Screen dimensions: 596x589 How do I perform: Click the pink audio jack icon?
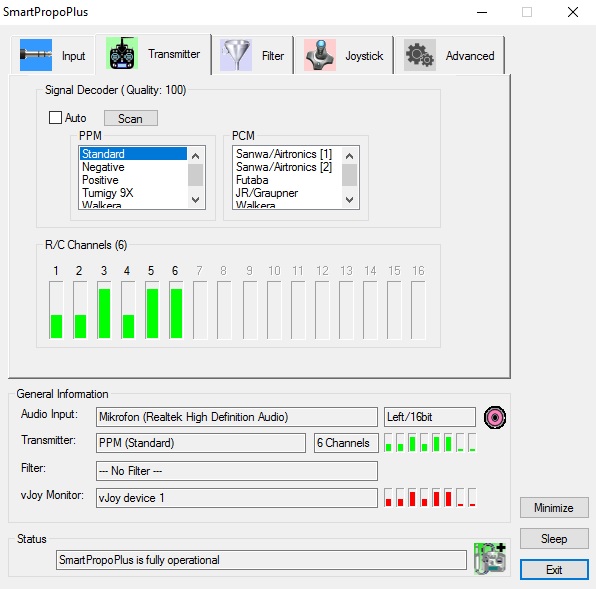(495, 417)
